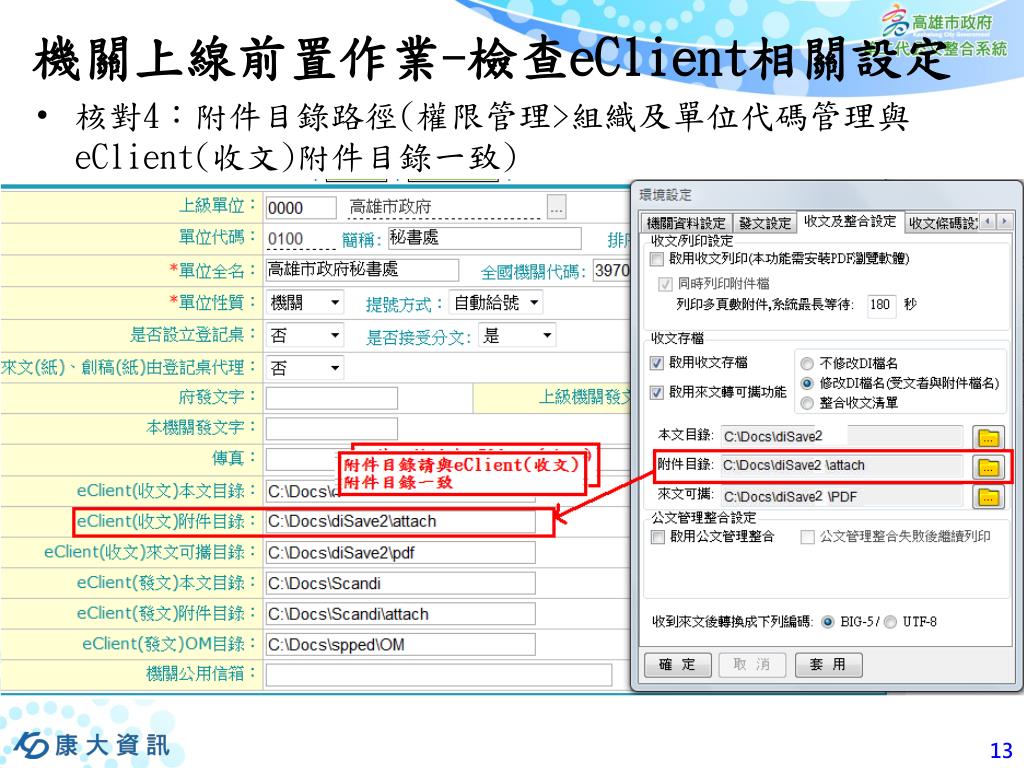Choose UTF-8 encoding radio button

click(890, 622)
